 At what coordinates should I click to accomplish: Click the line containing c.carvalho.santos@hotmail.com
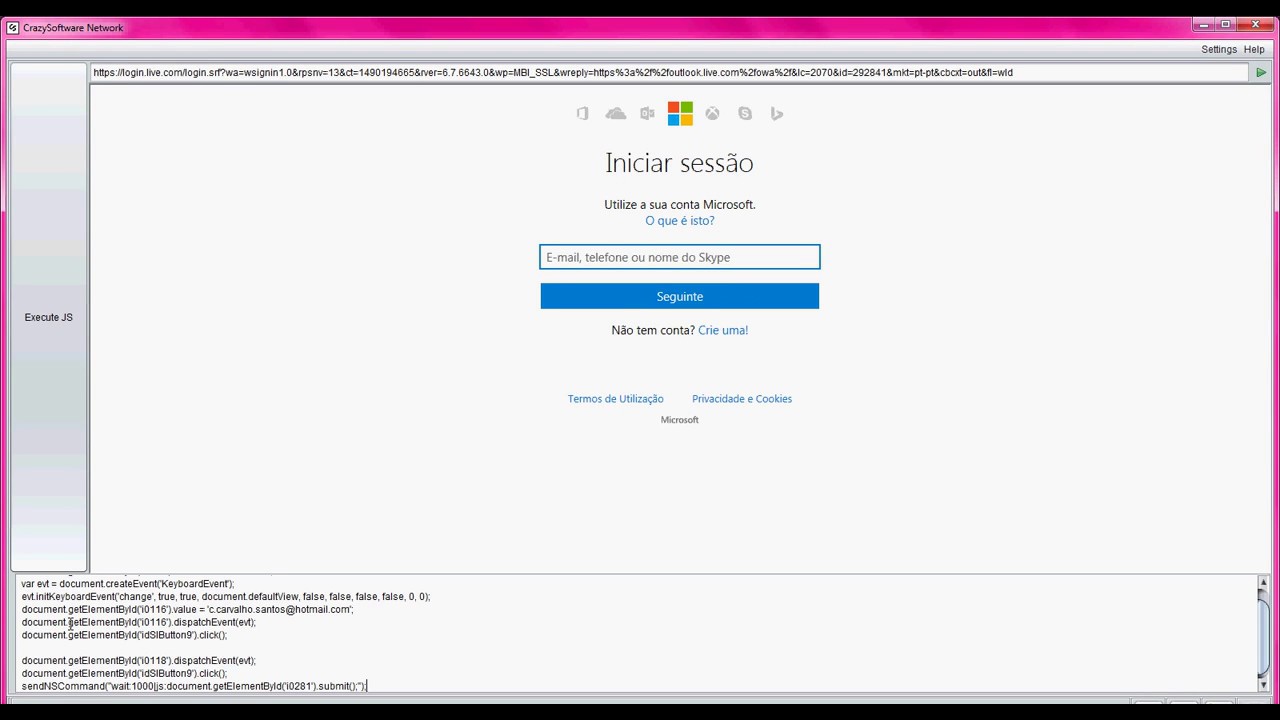coord(188,609)
